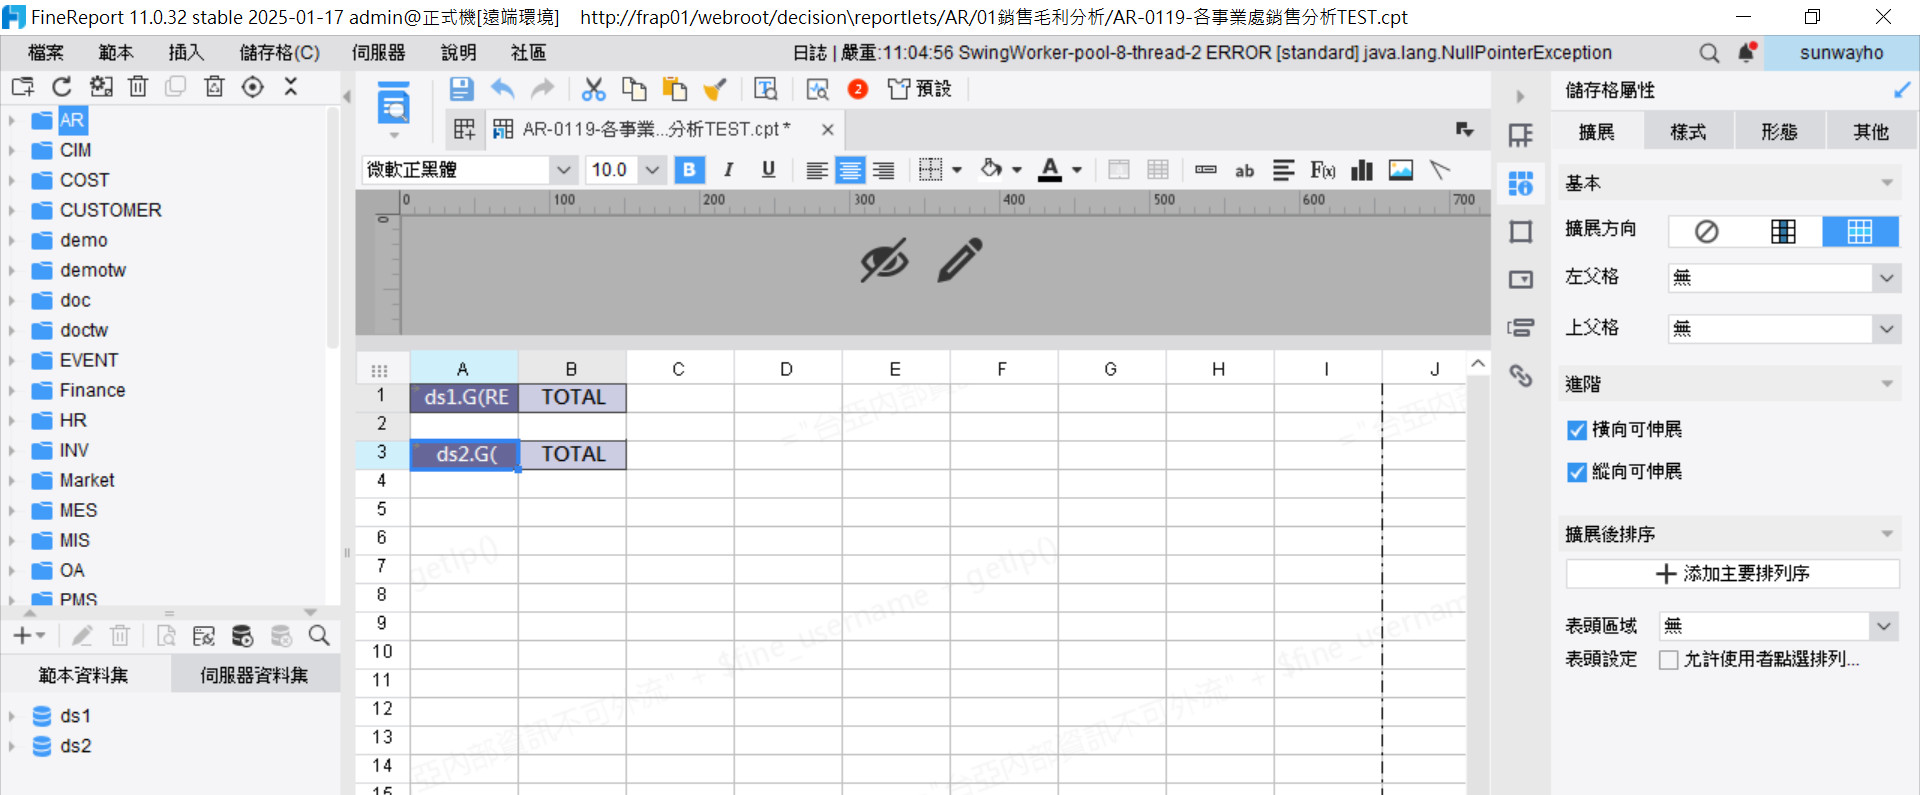Expand the CUSTOMER folder in tree
Screen dimensions: 1920x795
click(x=12, y=211)
